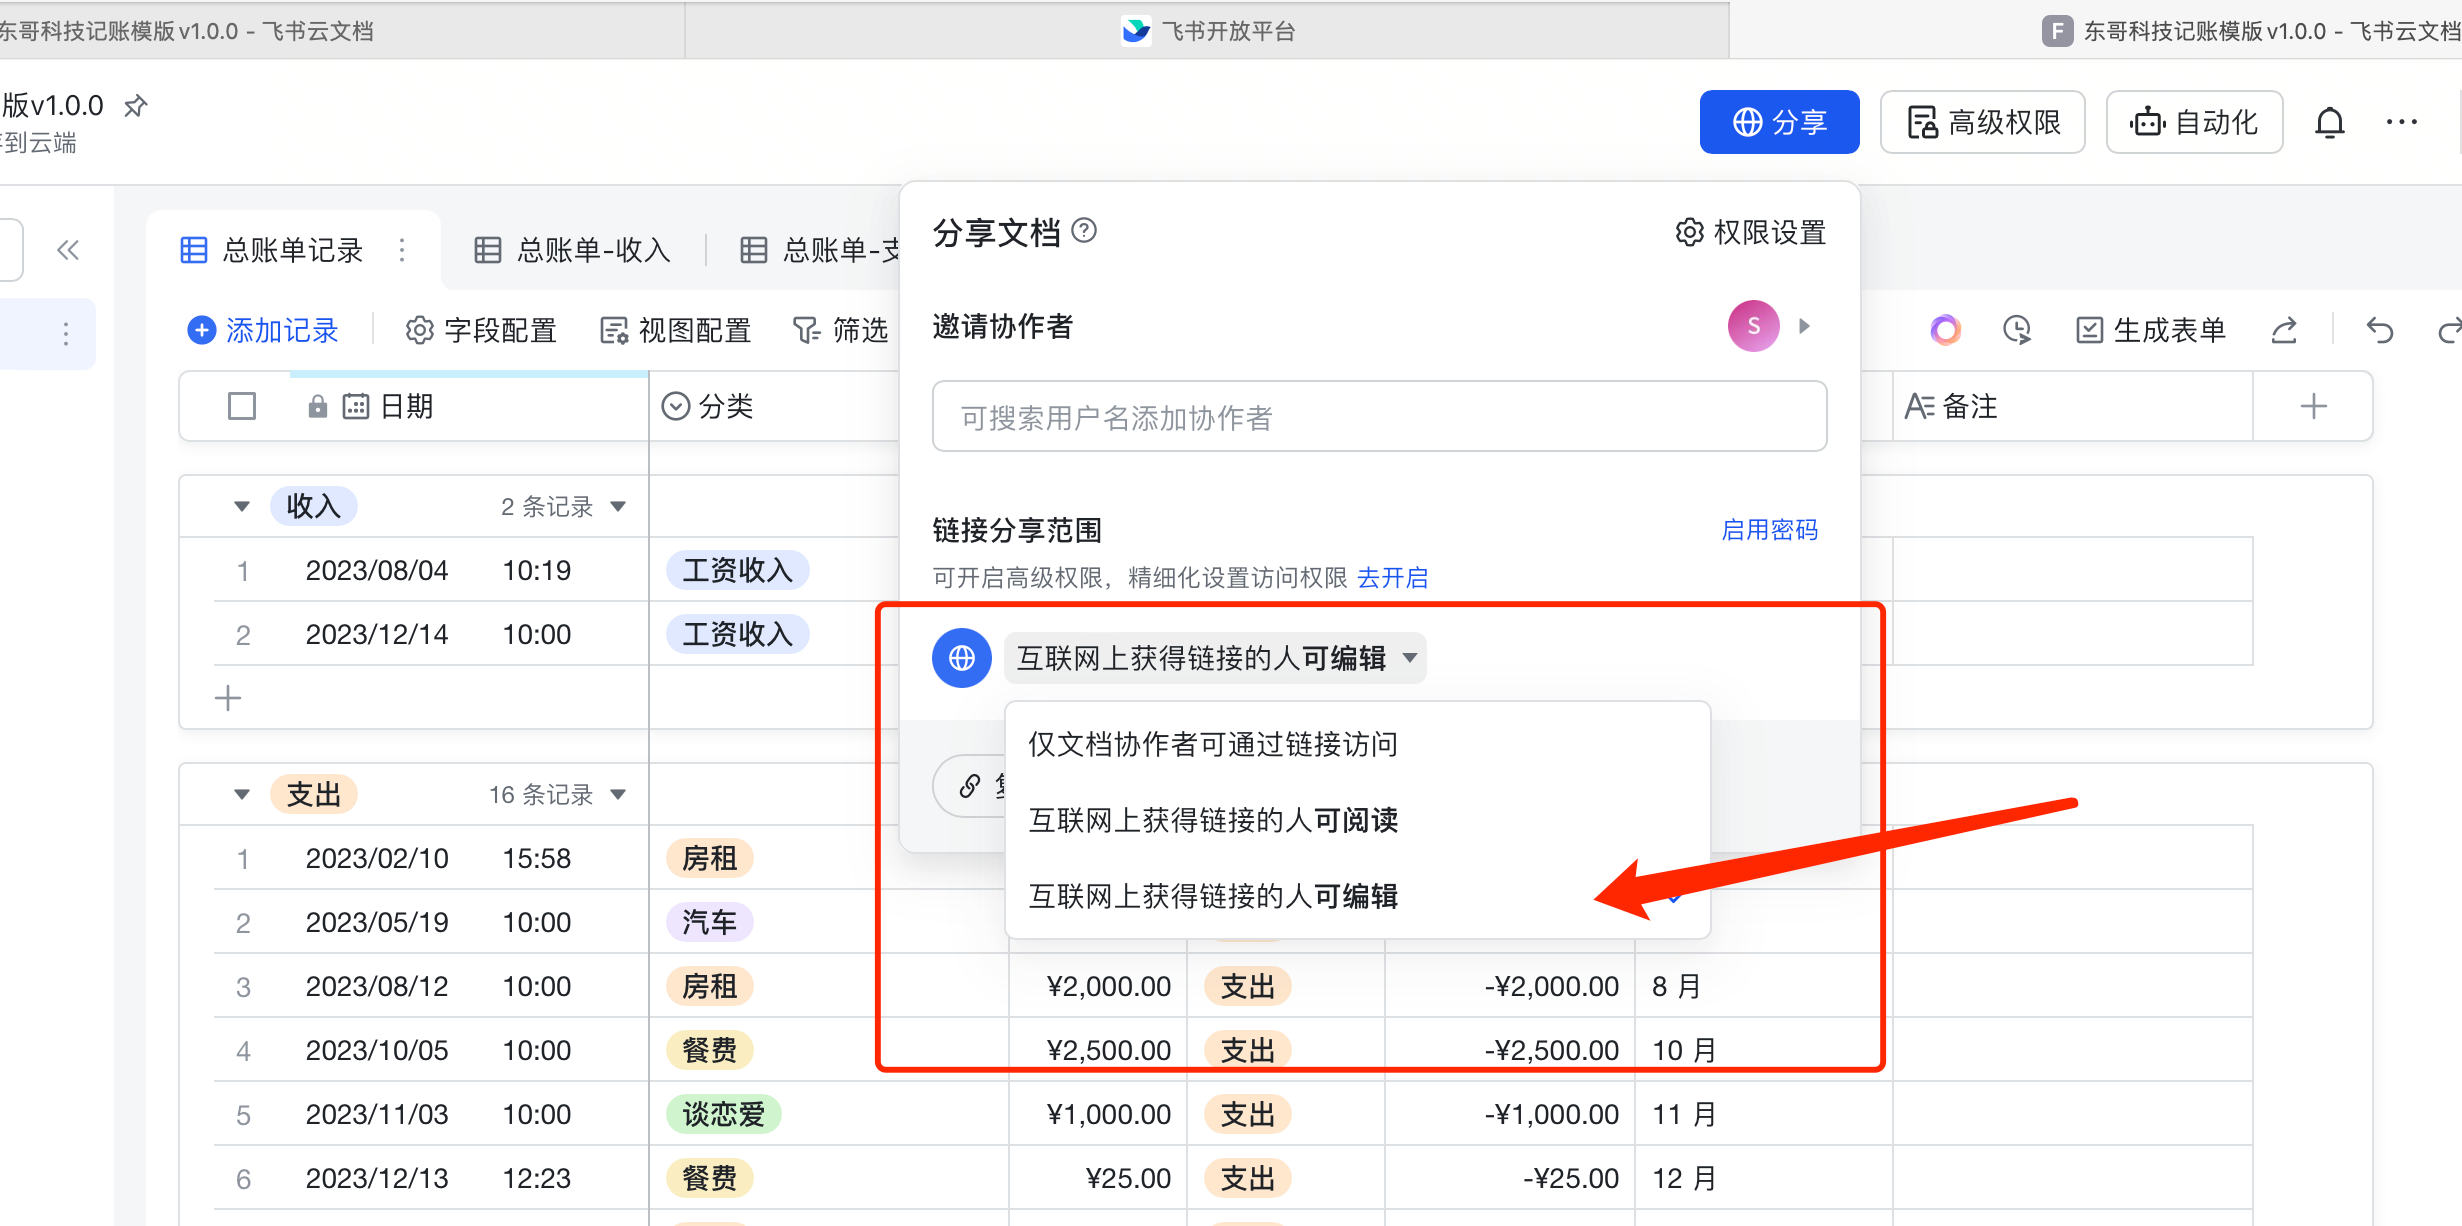Open the 筛选 filter tool
2462x1226 pixels.
pyautogui.click(x=840, y=330)
